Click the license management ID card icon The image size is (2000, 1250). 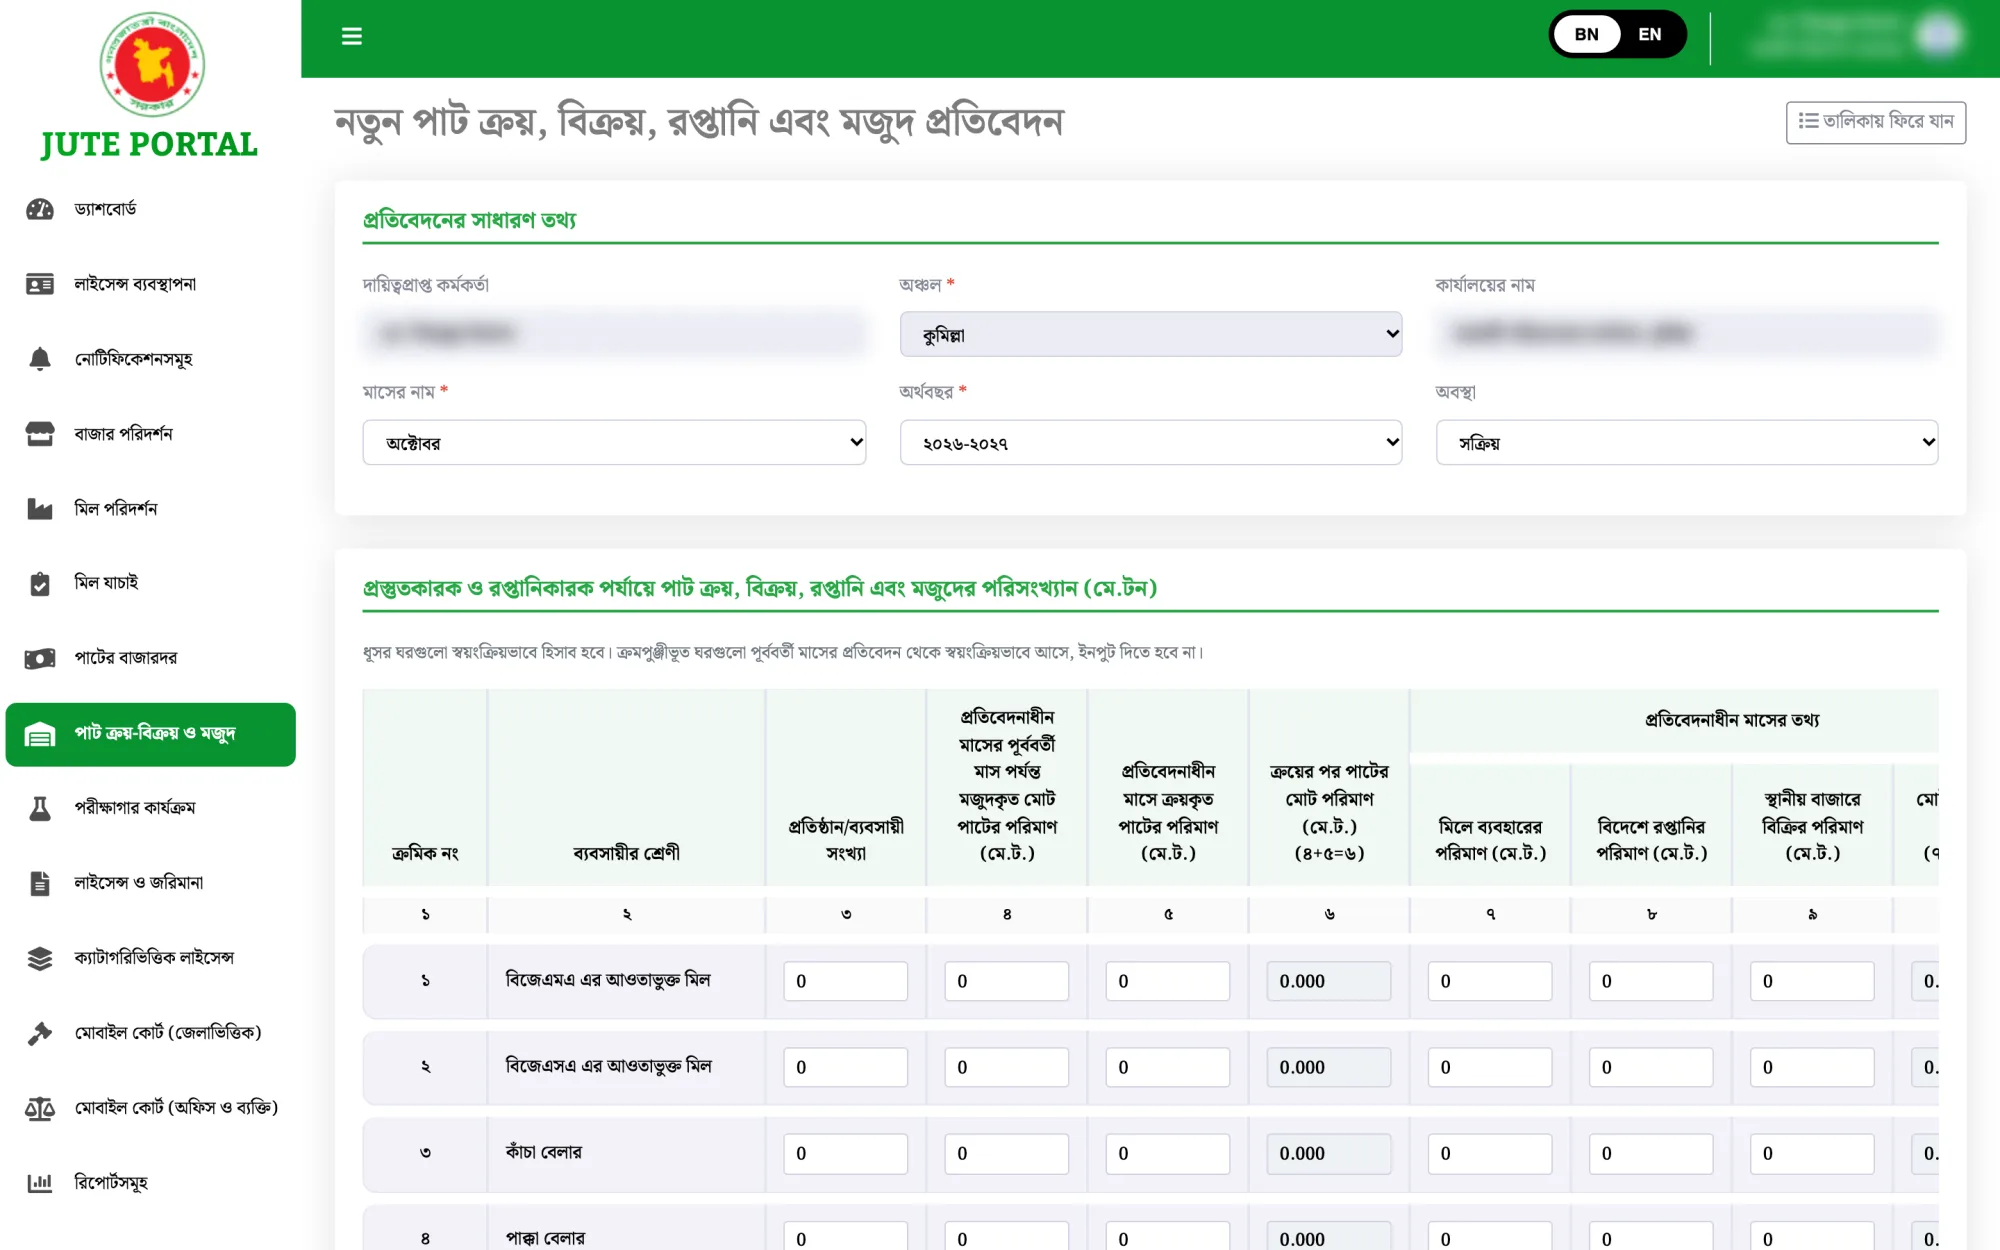tap(40, 284)
